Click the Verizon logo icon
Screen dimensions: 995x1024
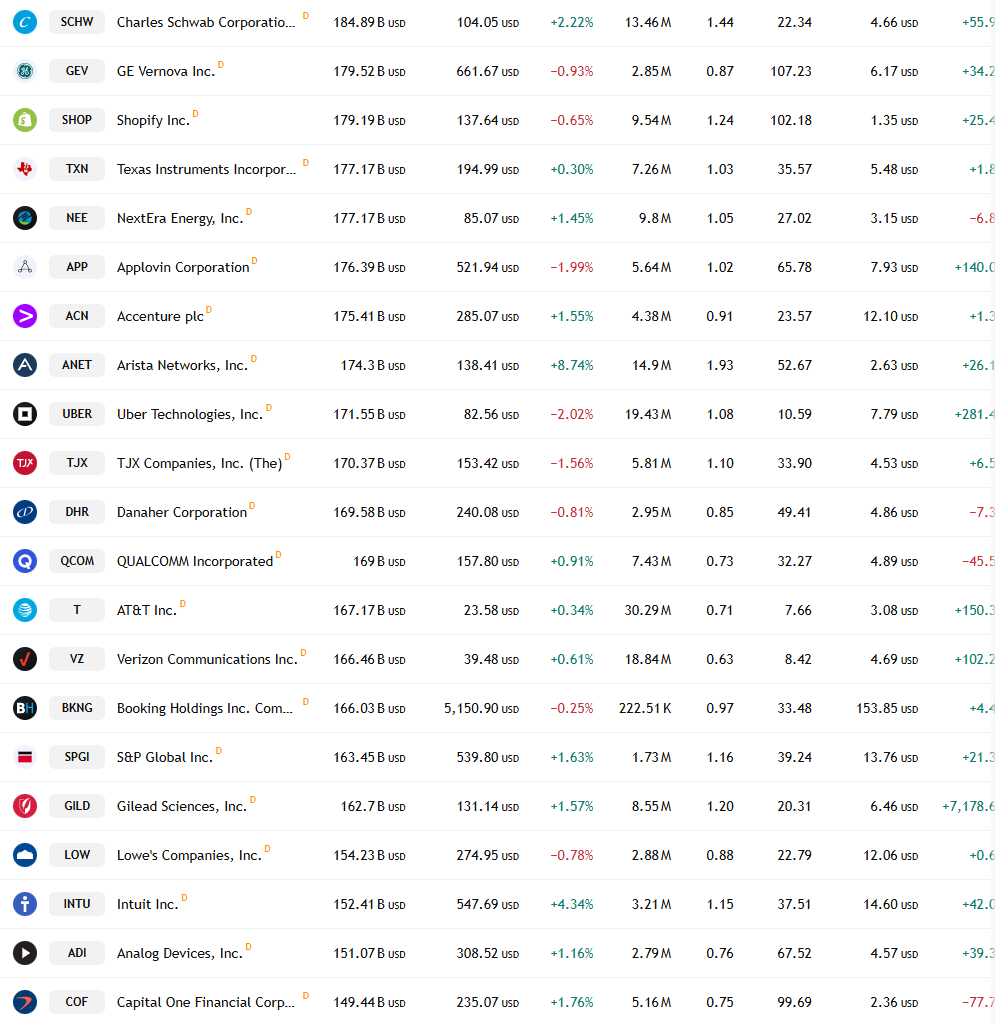click(x=25, y=659)
